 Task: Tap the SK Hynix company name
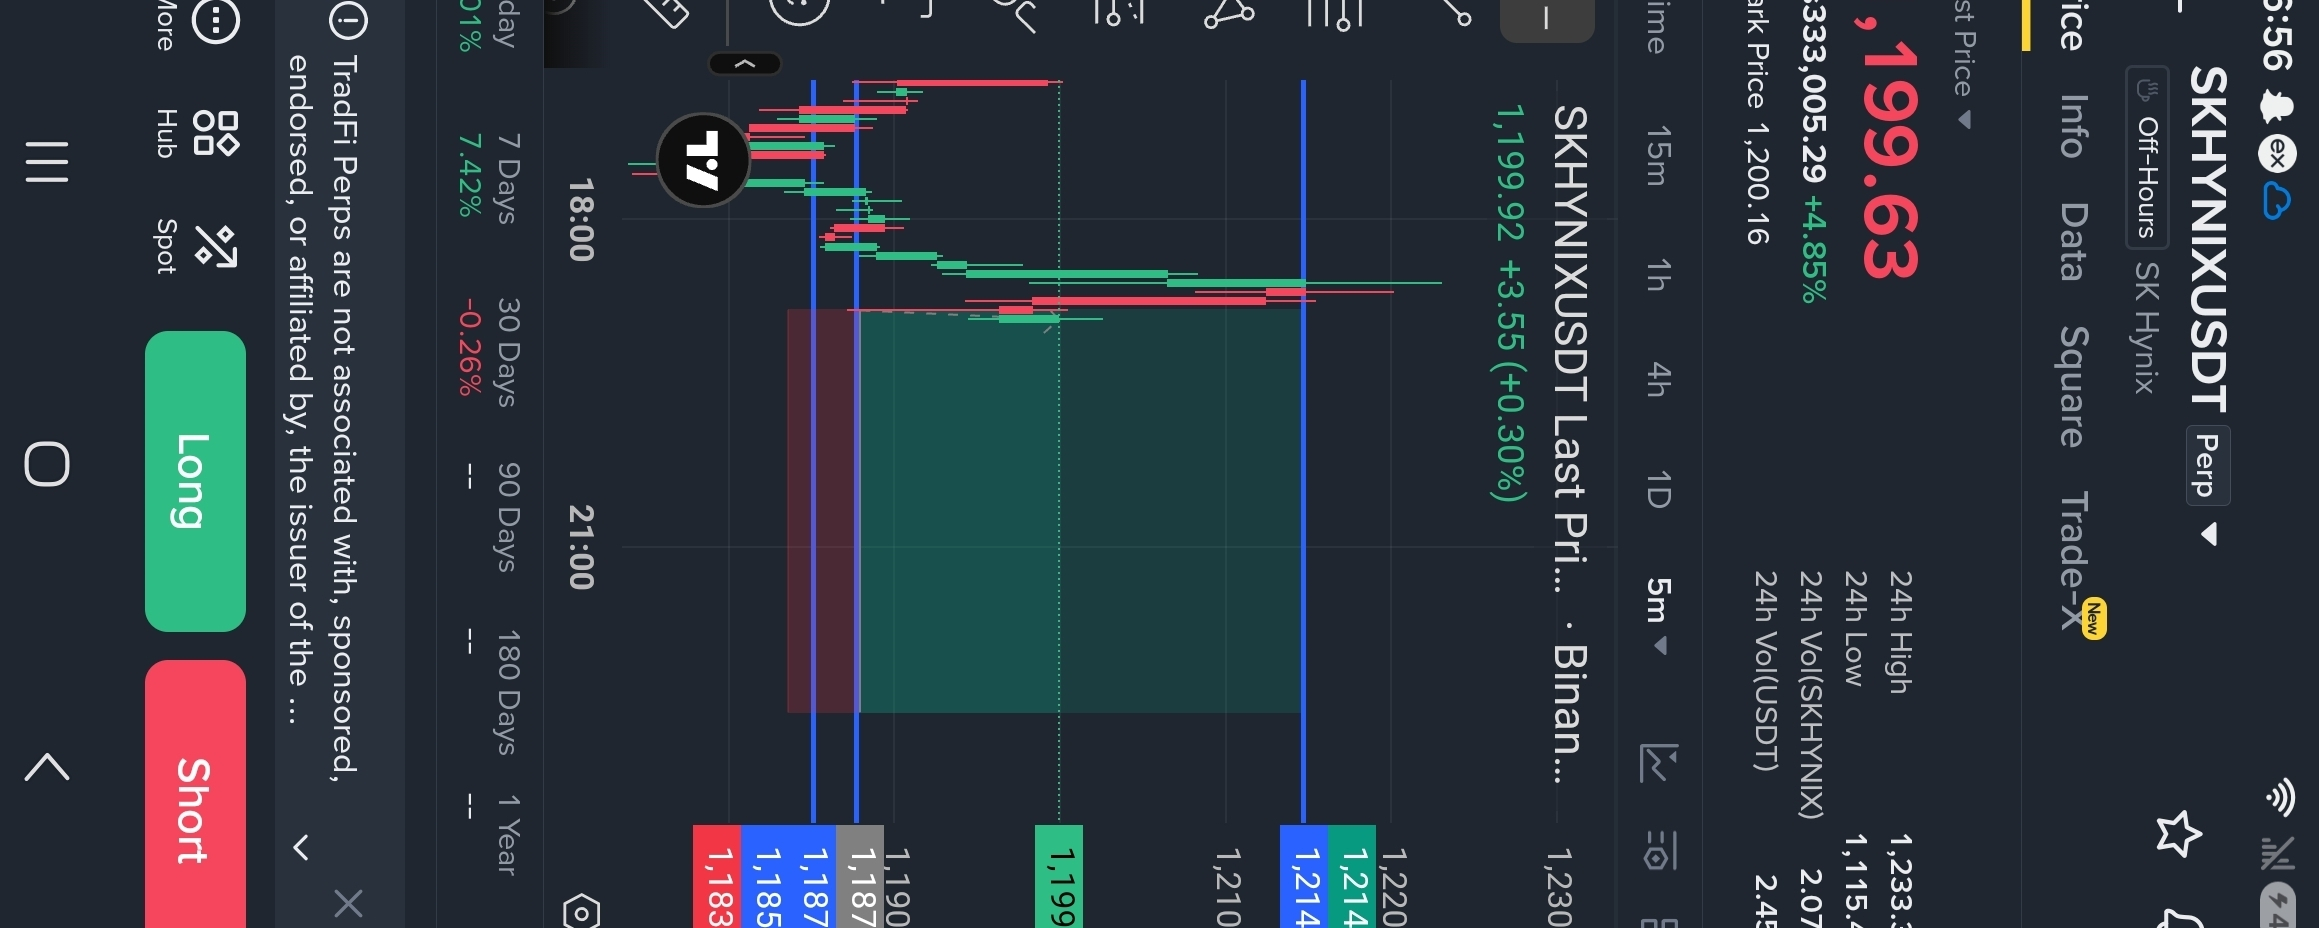click(x=2146, y=327)
